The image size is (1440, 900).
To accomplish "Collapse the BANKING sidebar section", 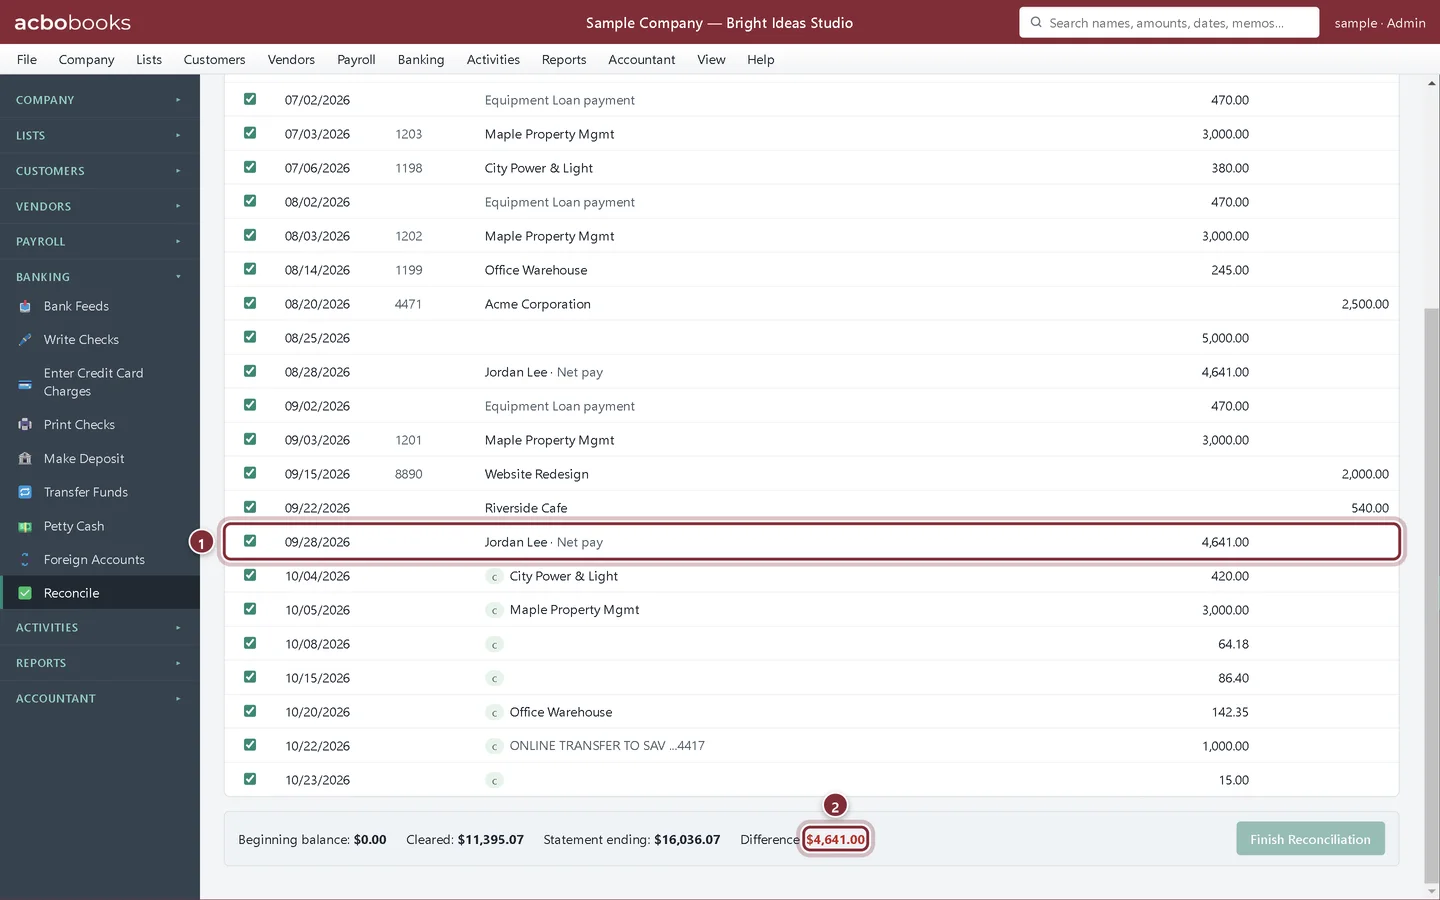I will pos(100,277).
